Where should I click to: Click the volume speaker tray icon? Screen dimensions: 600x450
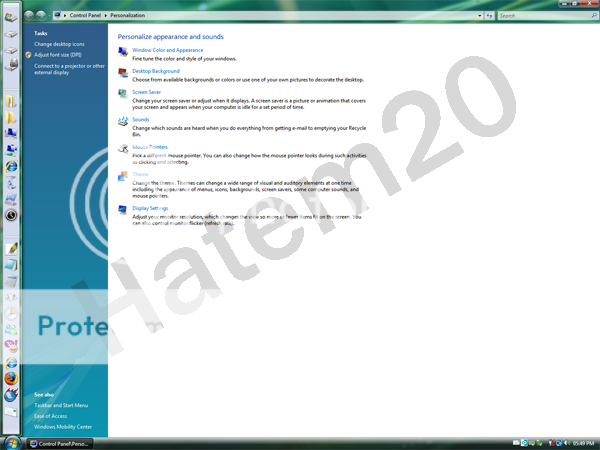tap(567, 443)
